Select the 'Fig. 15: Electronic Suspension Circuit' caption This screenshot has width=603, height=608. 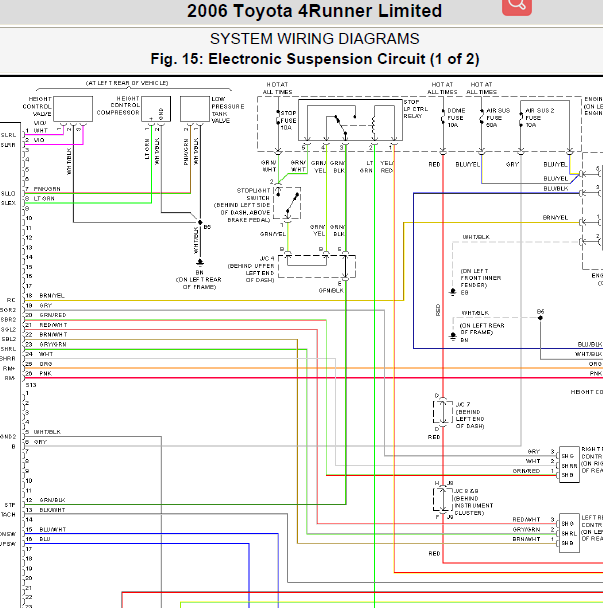click(x=314, y=59)
